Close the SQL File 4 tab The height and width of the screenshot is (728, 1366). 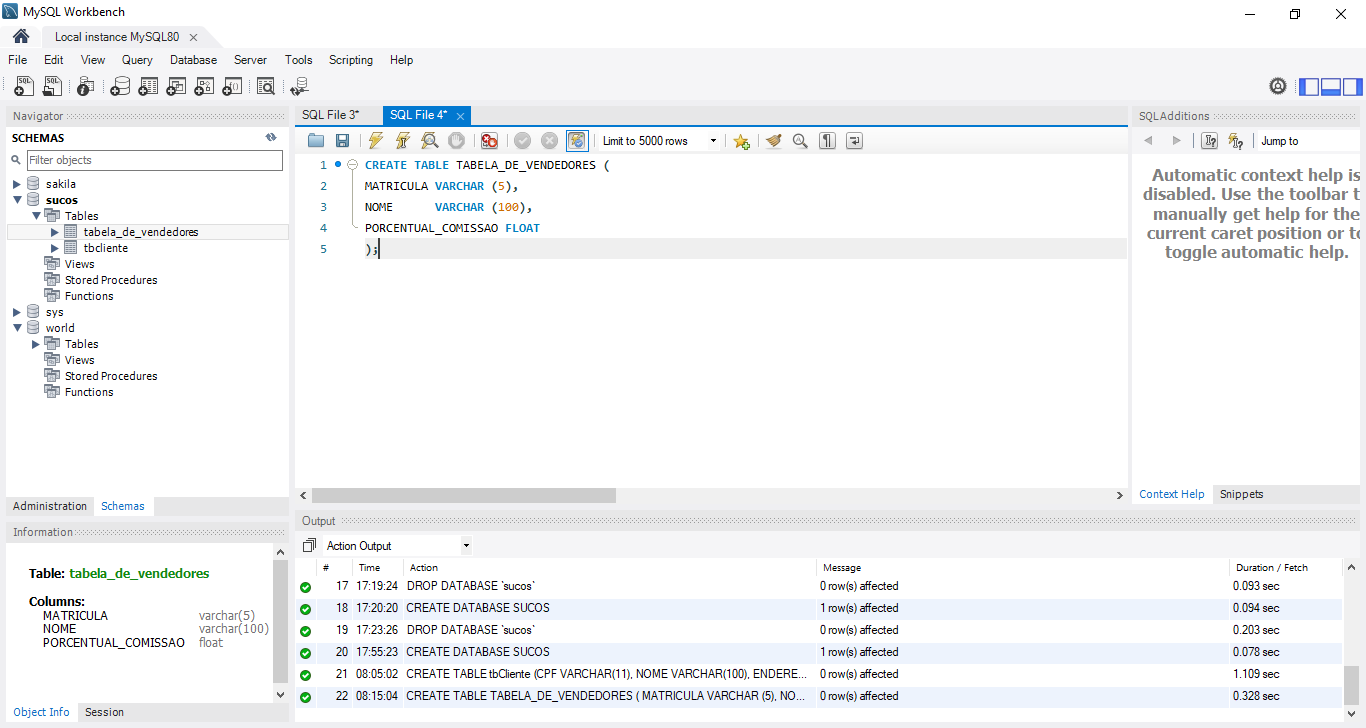460,116
